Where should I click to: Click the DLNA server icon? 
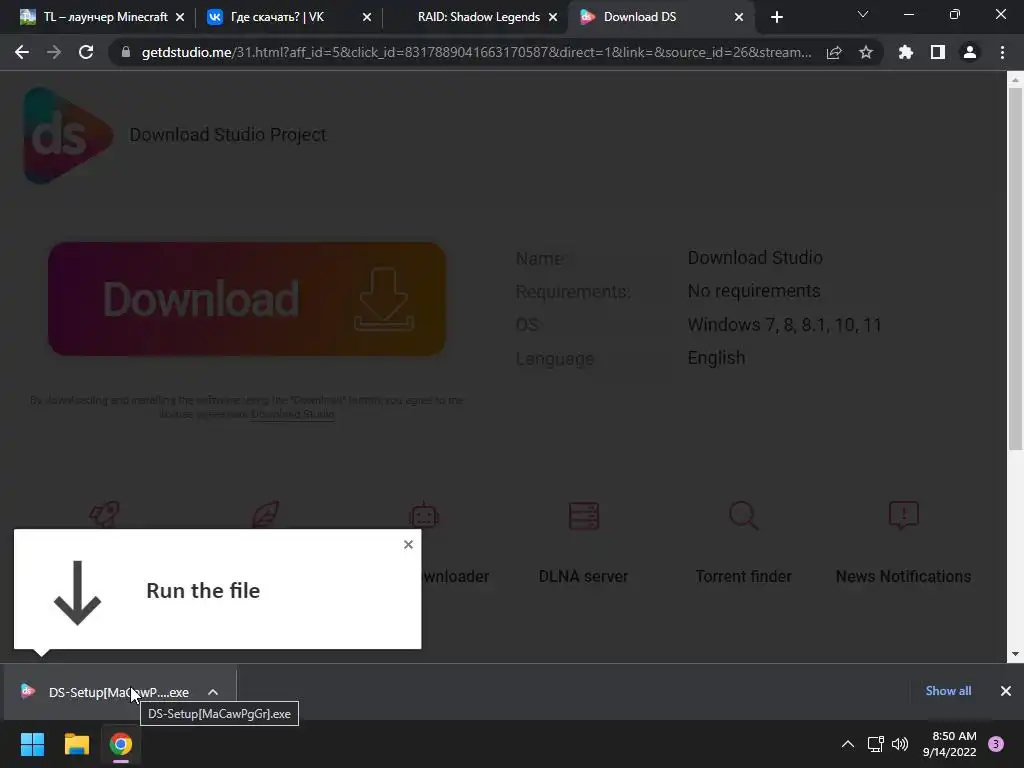(584, 516)
